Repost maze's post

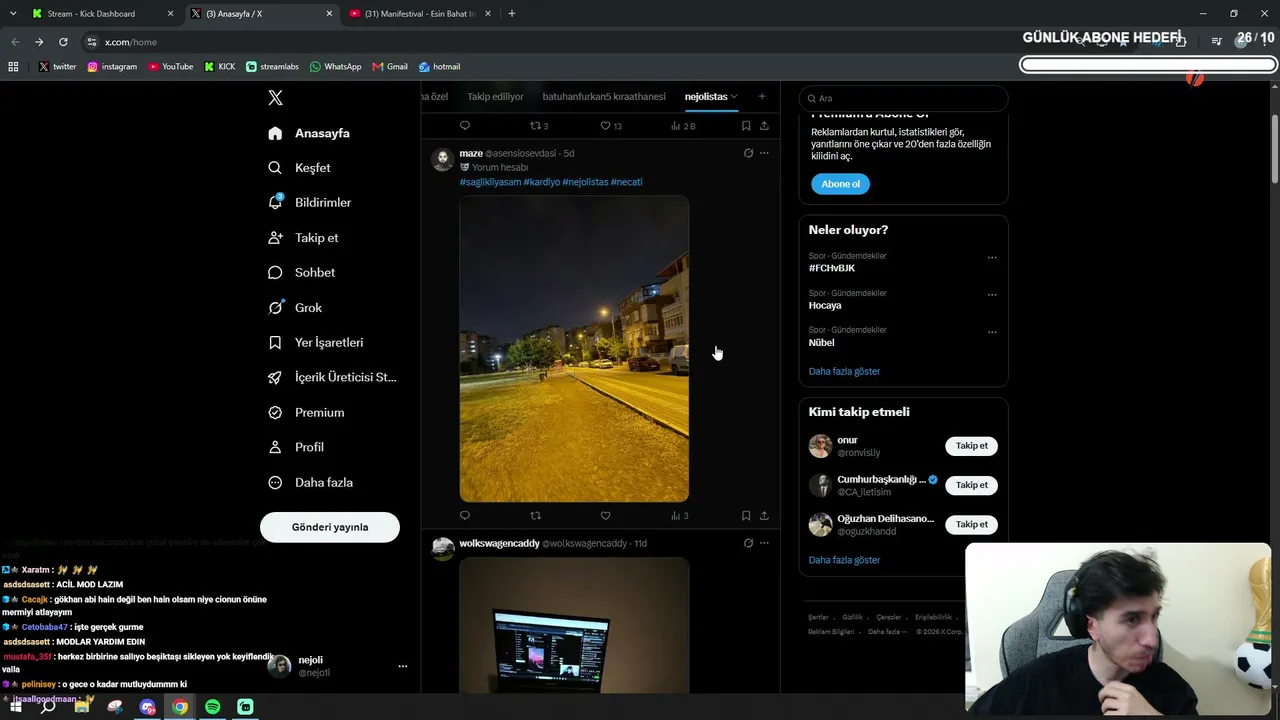click(x=535, y=516)
